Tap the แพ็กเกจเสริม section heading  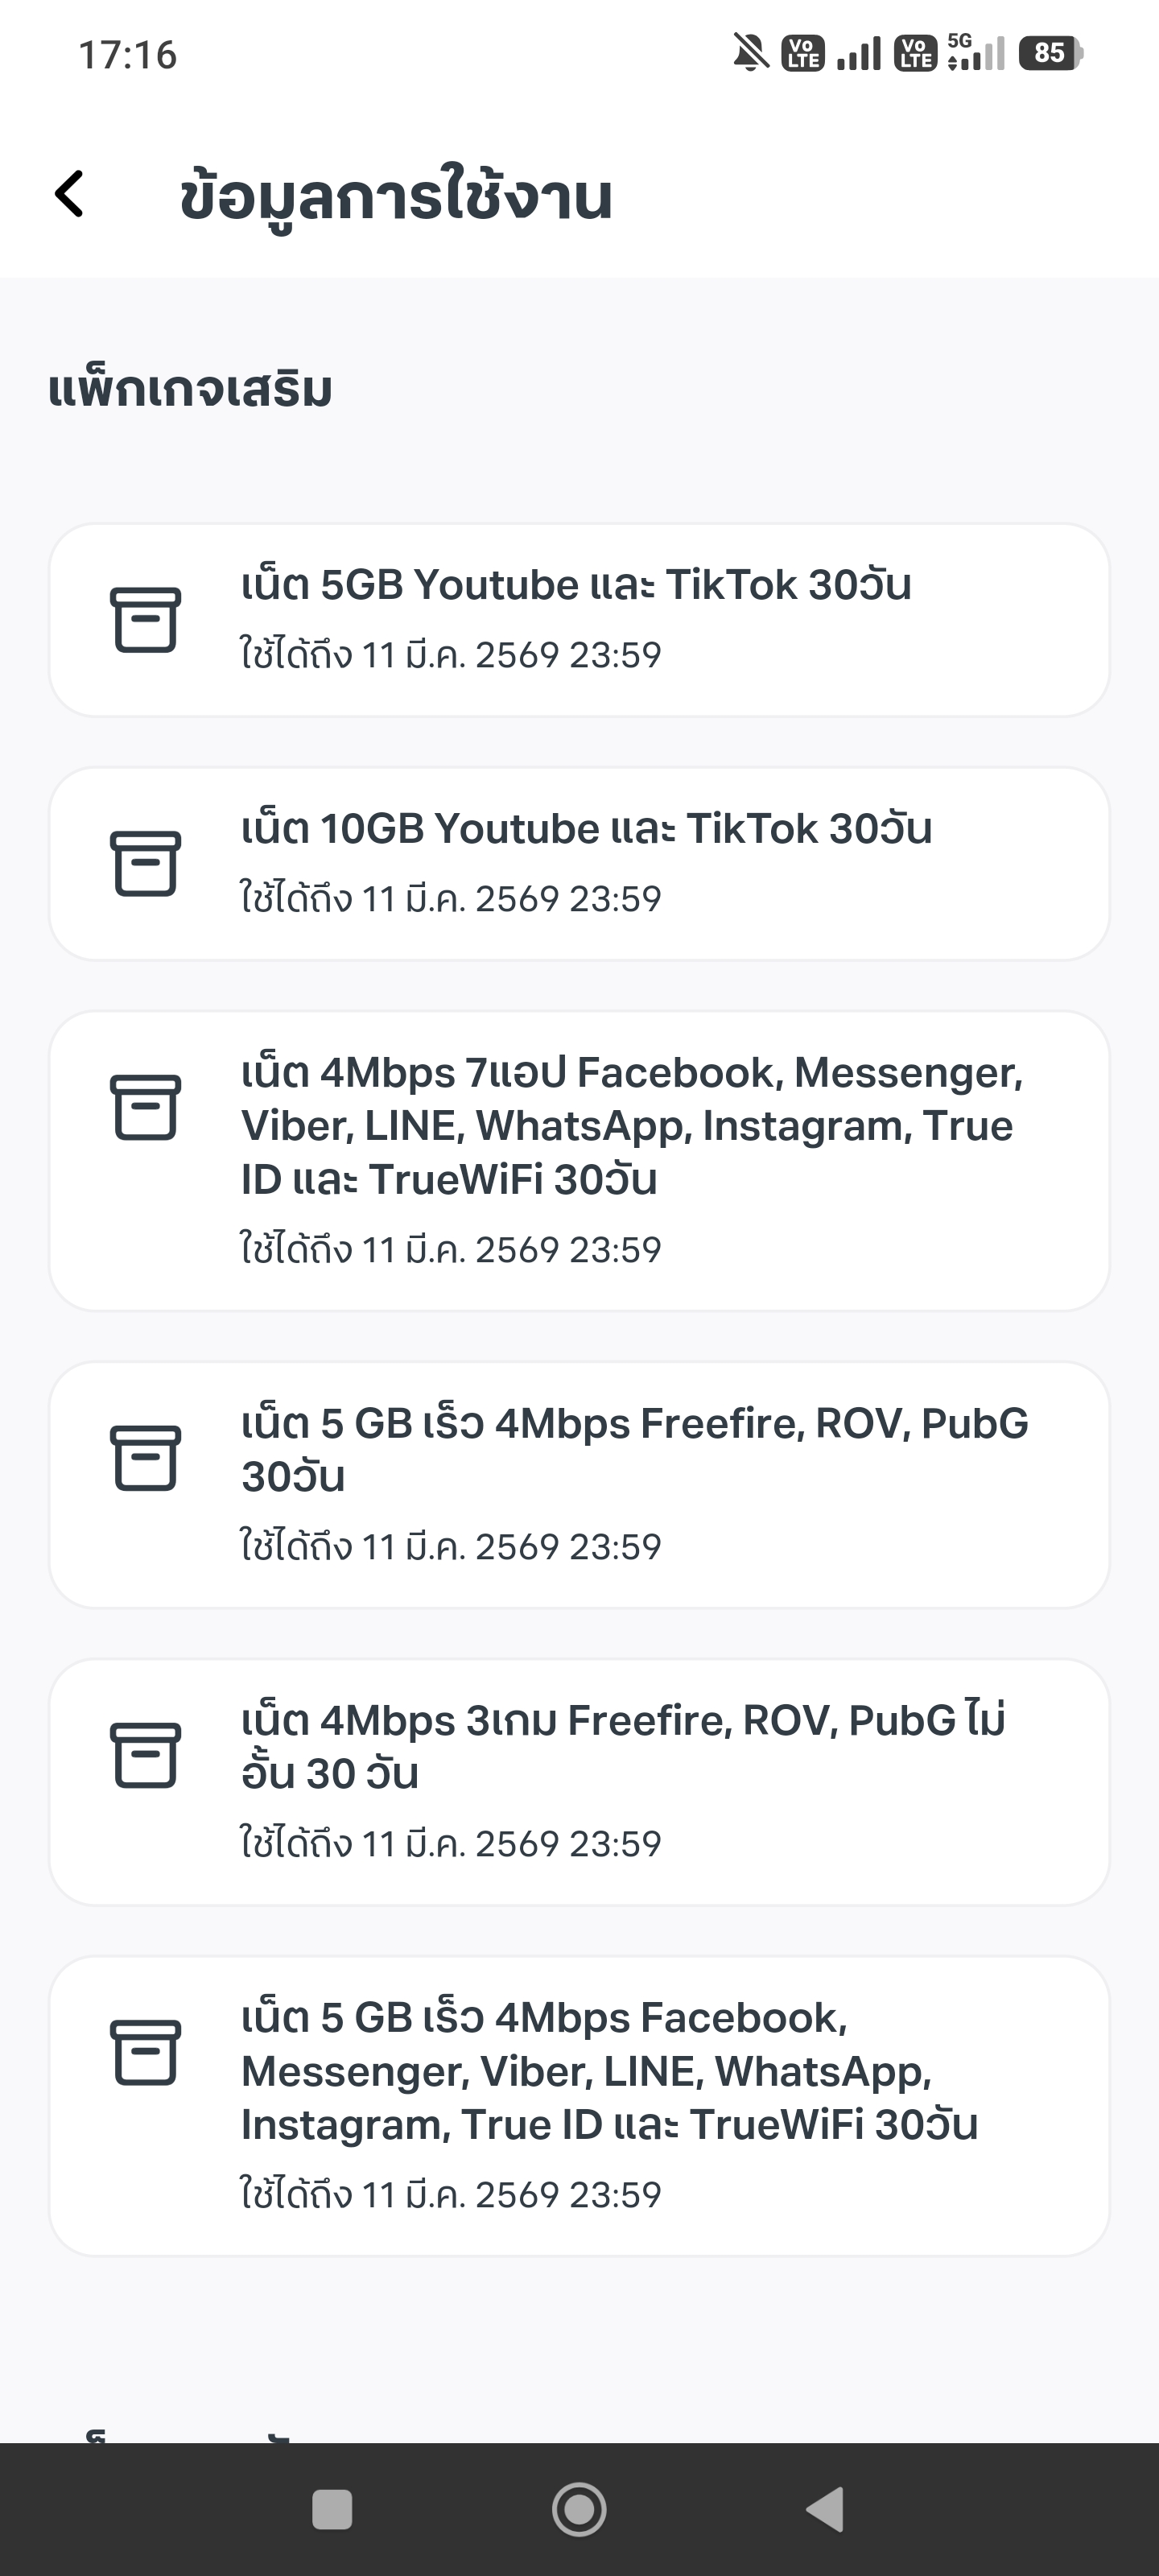[x=190, y=390]
